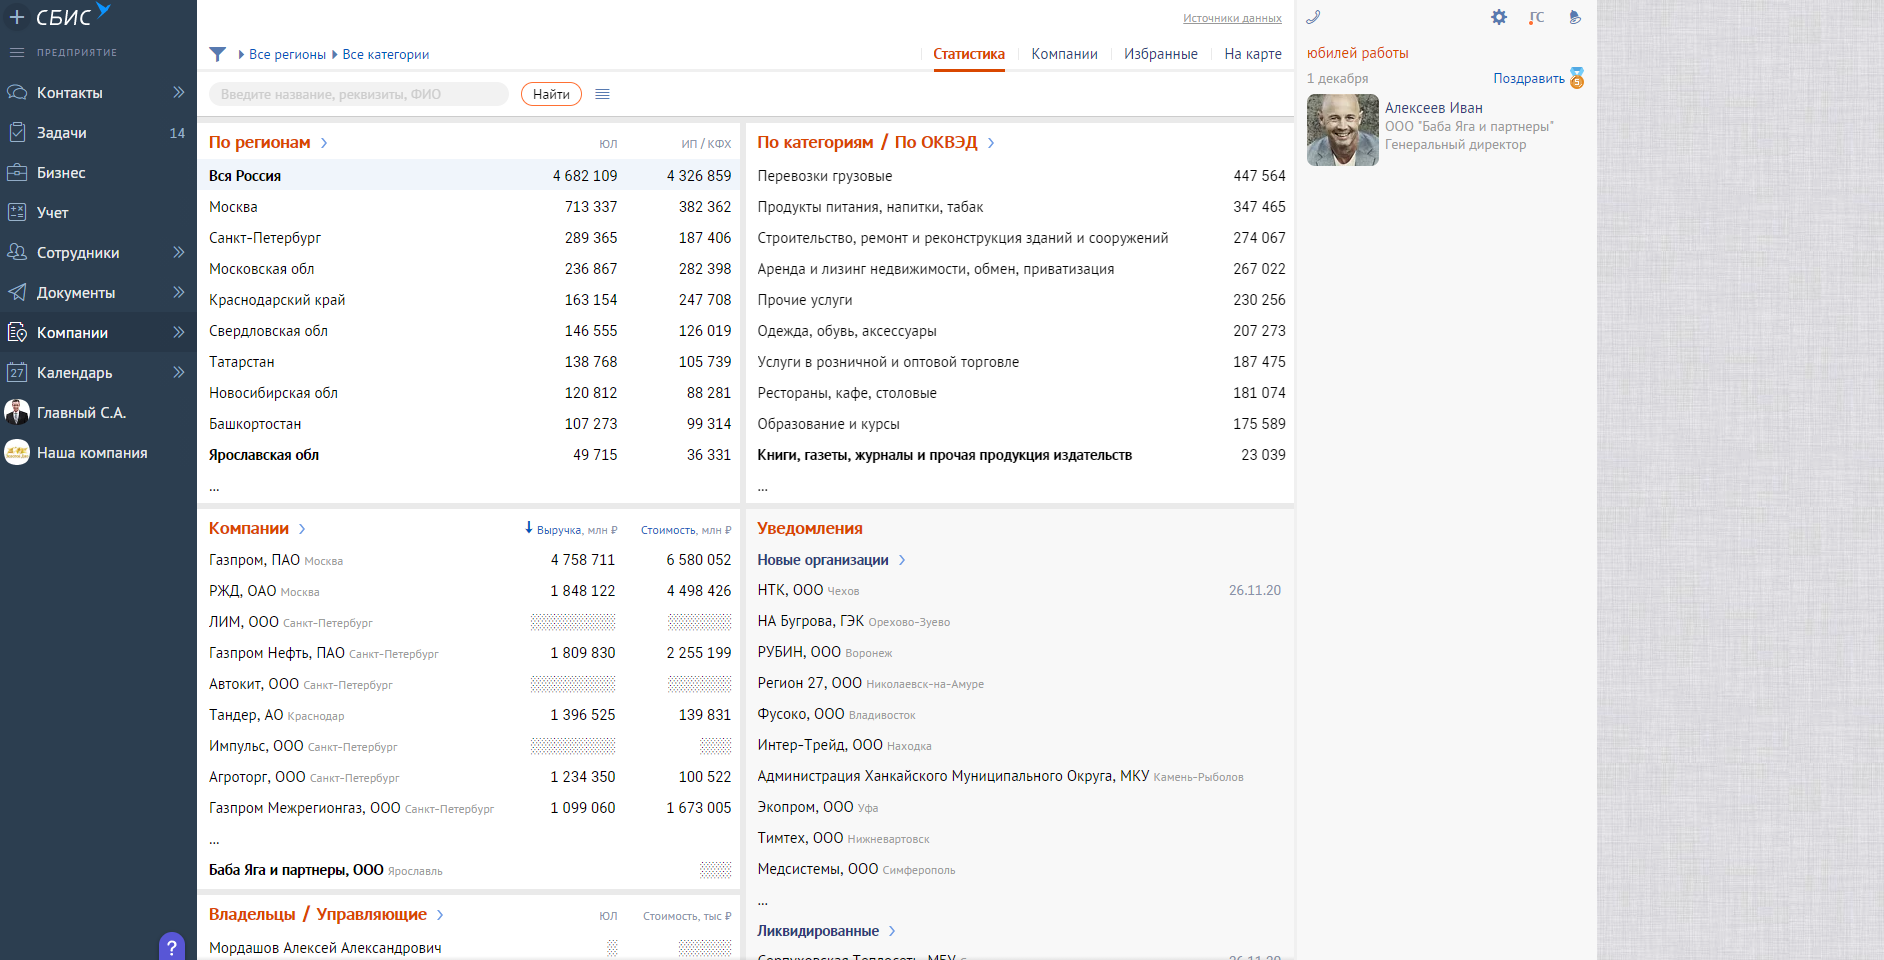The height and width of the screenshot is (960, 1884).
Task: Click the Поздравить link
Action: 1529,78
